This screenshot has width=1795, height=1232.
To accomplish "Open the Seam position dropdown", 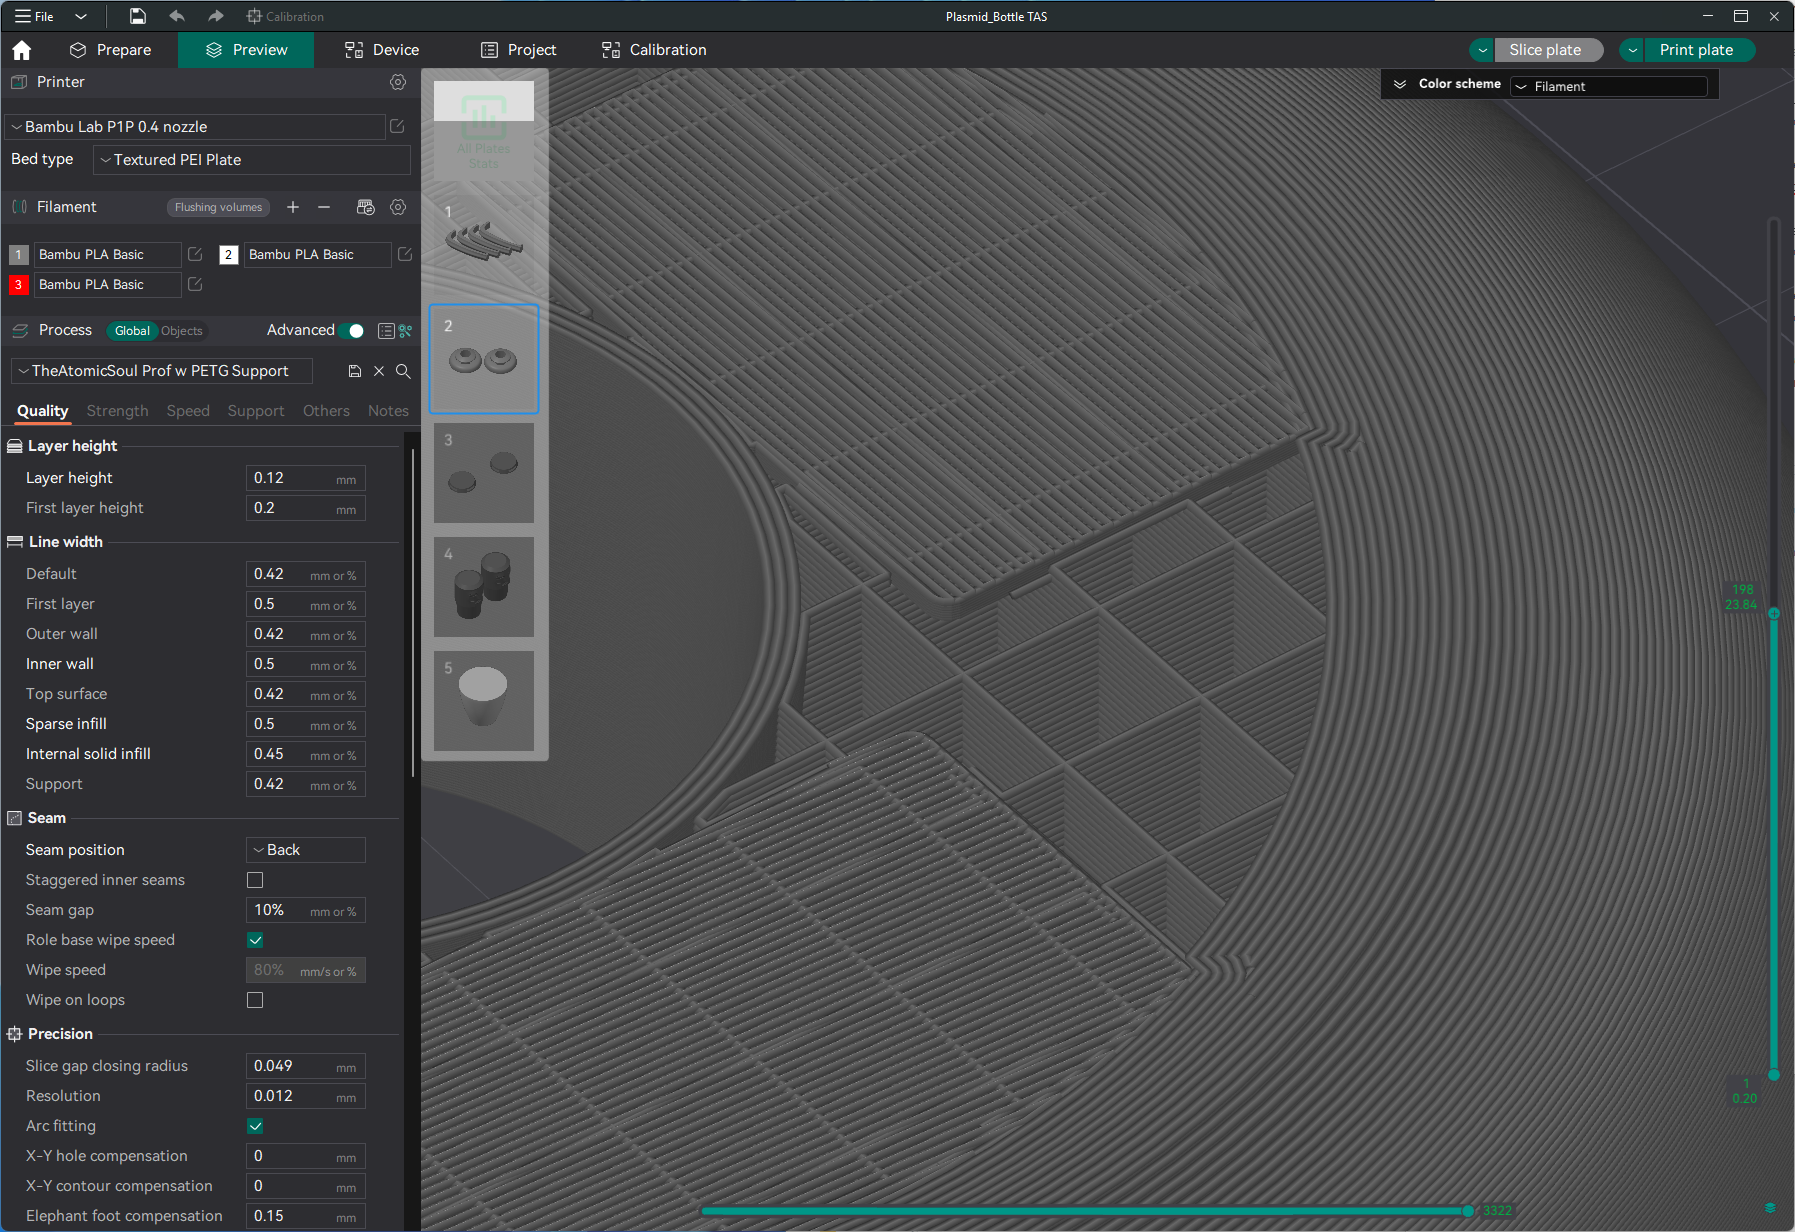I will (305, 849).
